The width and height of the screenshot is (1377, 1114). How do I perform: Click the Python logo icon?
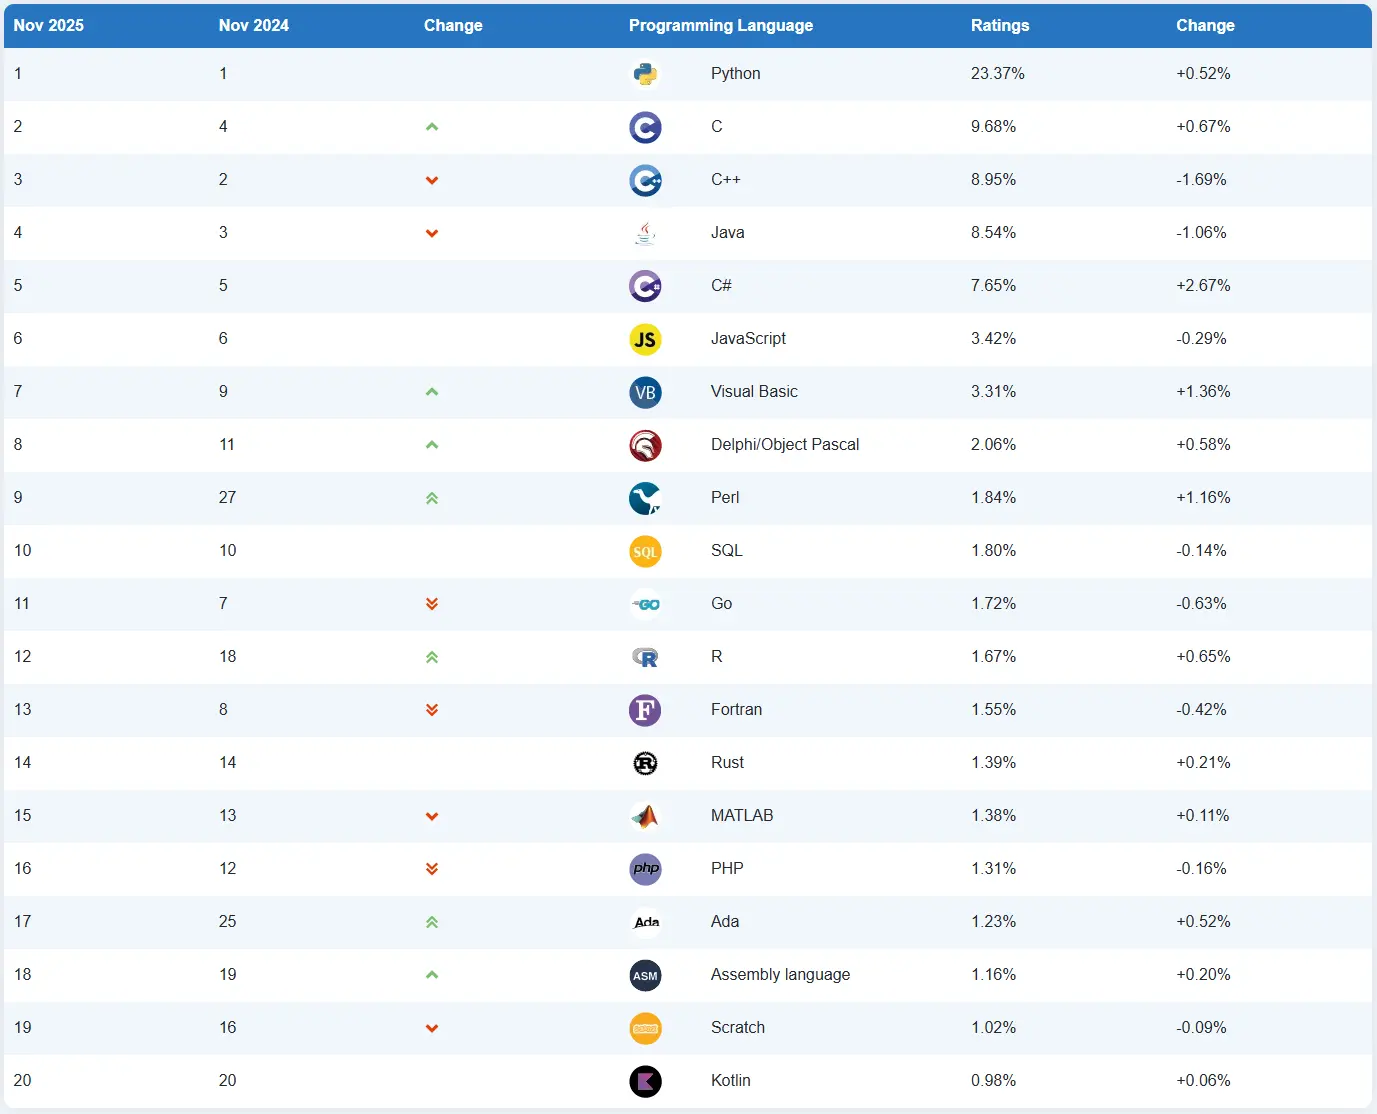click(x=645, y=74)
